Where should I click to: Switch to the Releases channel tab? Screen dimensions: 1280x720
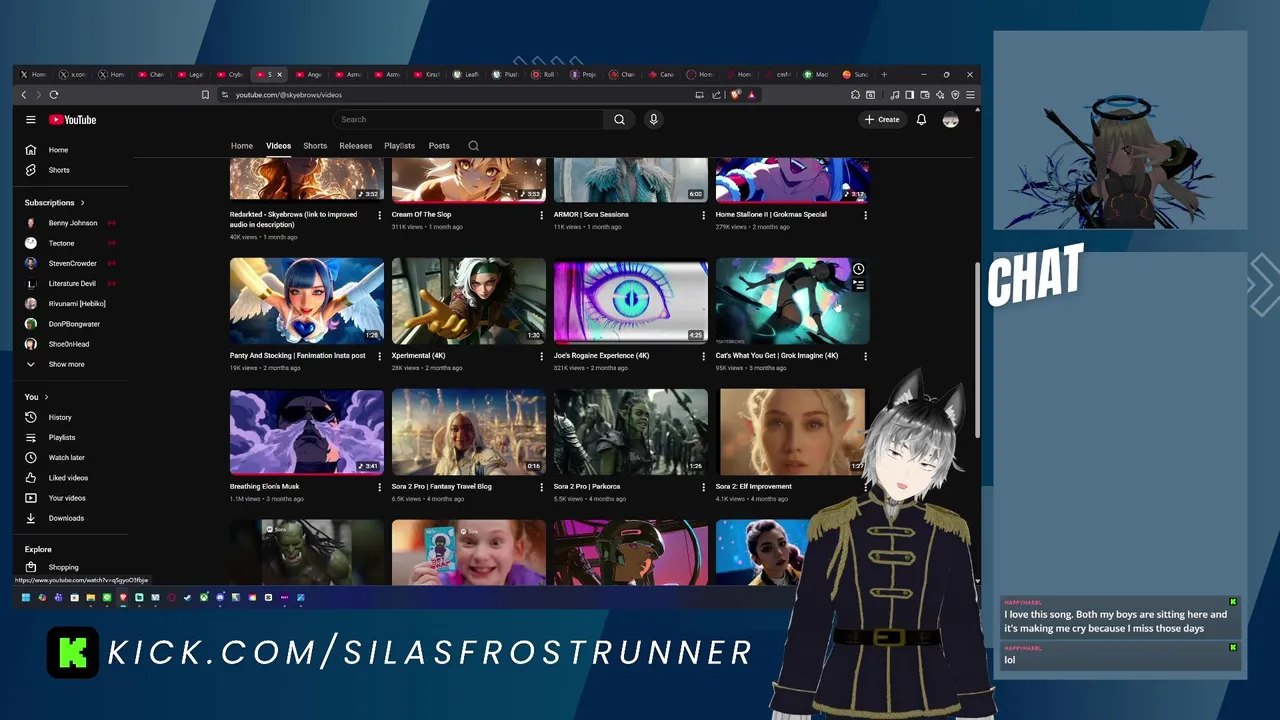355,146
